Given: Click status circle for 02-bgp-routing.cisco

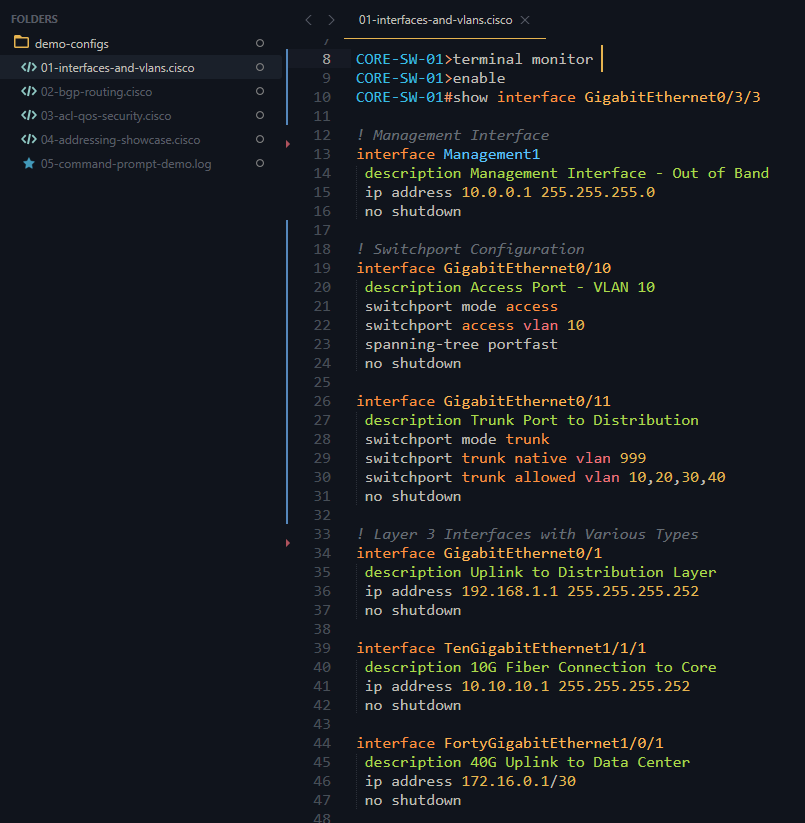Looking at the screenshot, I should [x=260, y=91].
